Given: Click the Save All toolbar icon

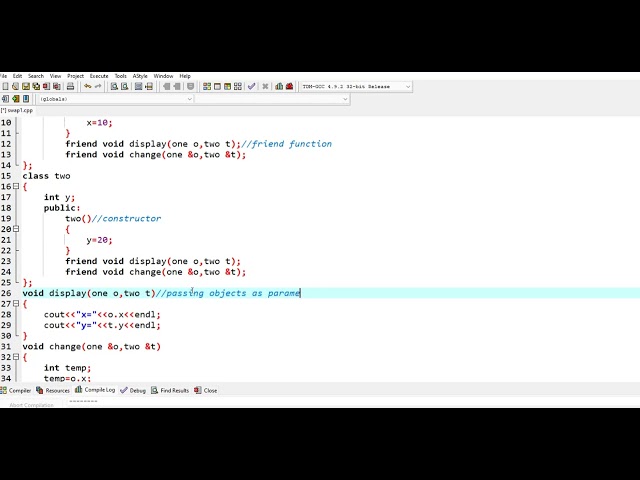Looking at the screenshot, I should pos(36,87).
